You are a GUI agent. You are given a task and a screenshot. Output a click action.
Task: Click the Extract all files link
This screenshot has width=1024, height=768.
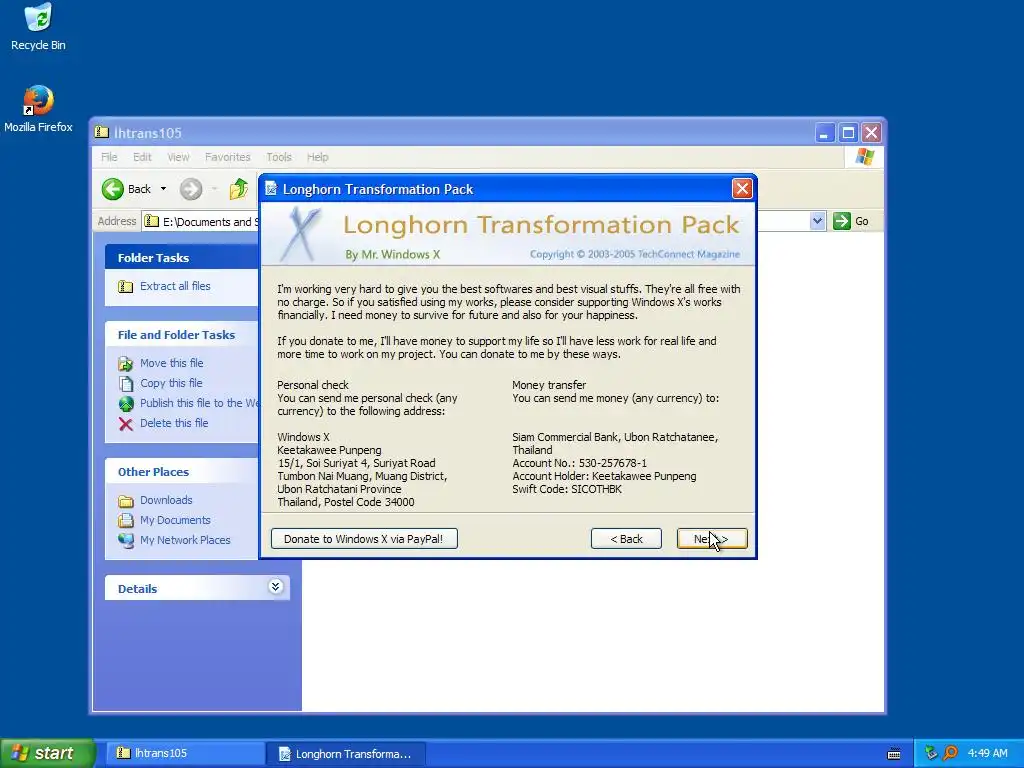tap(175, 286)
